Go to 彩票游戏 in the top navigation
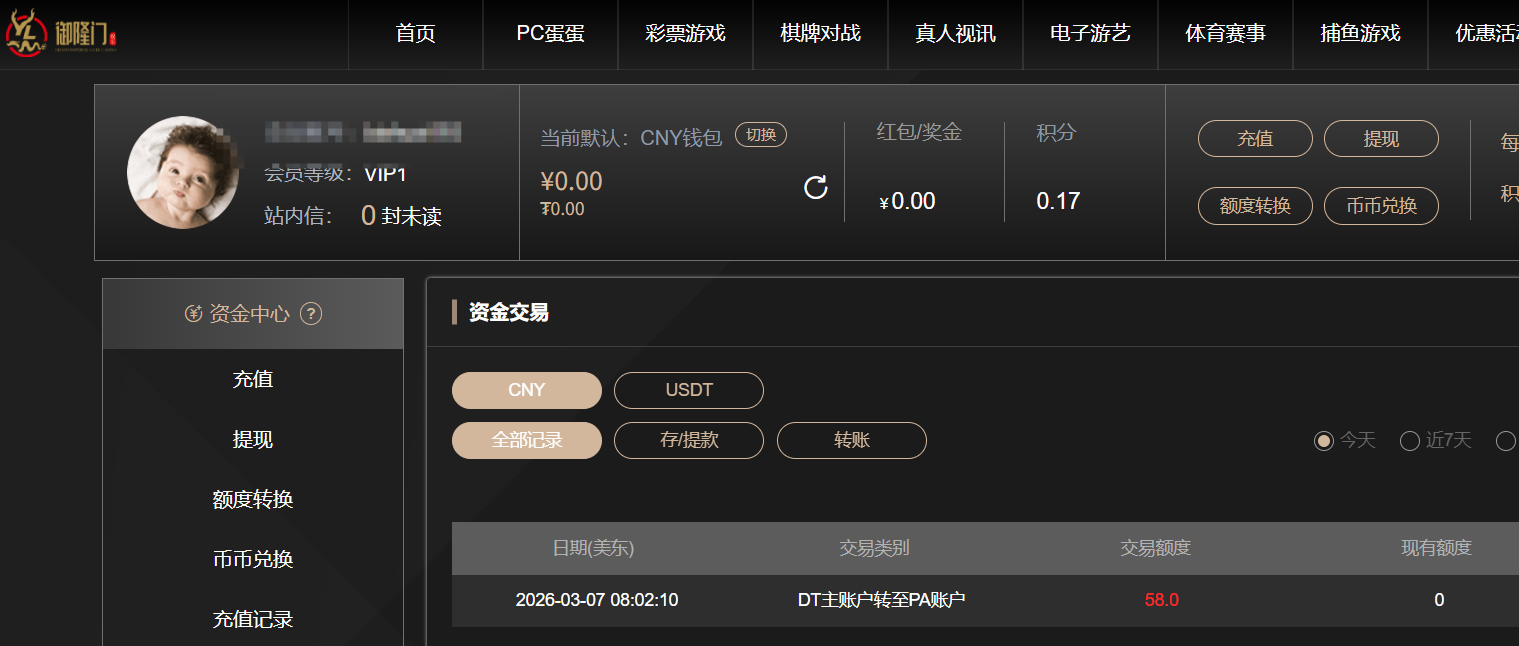This screenshot has width=1519, height=646. [x=685, y=33]
